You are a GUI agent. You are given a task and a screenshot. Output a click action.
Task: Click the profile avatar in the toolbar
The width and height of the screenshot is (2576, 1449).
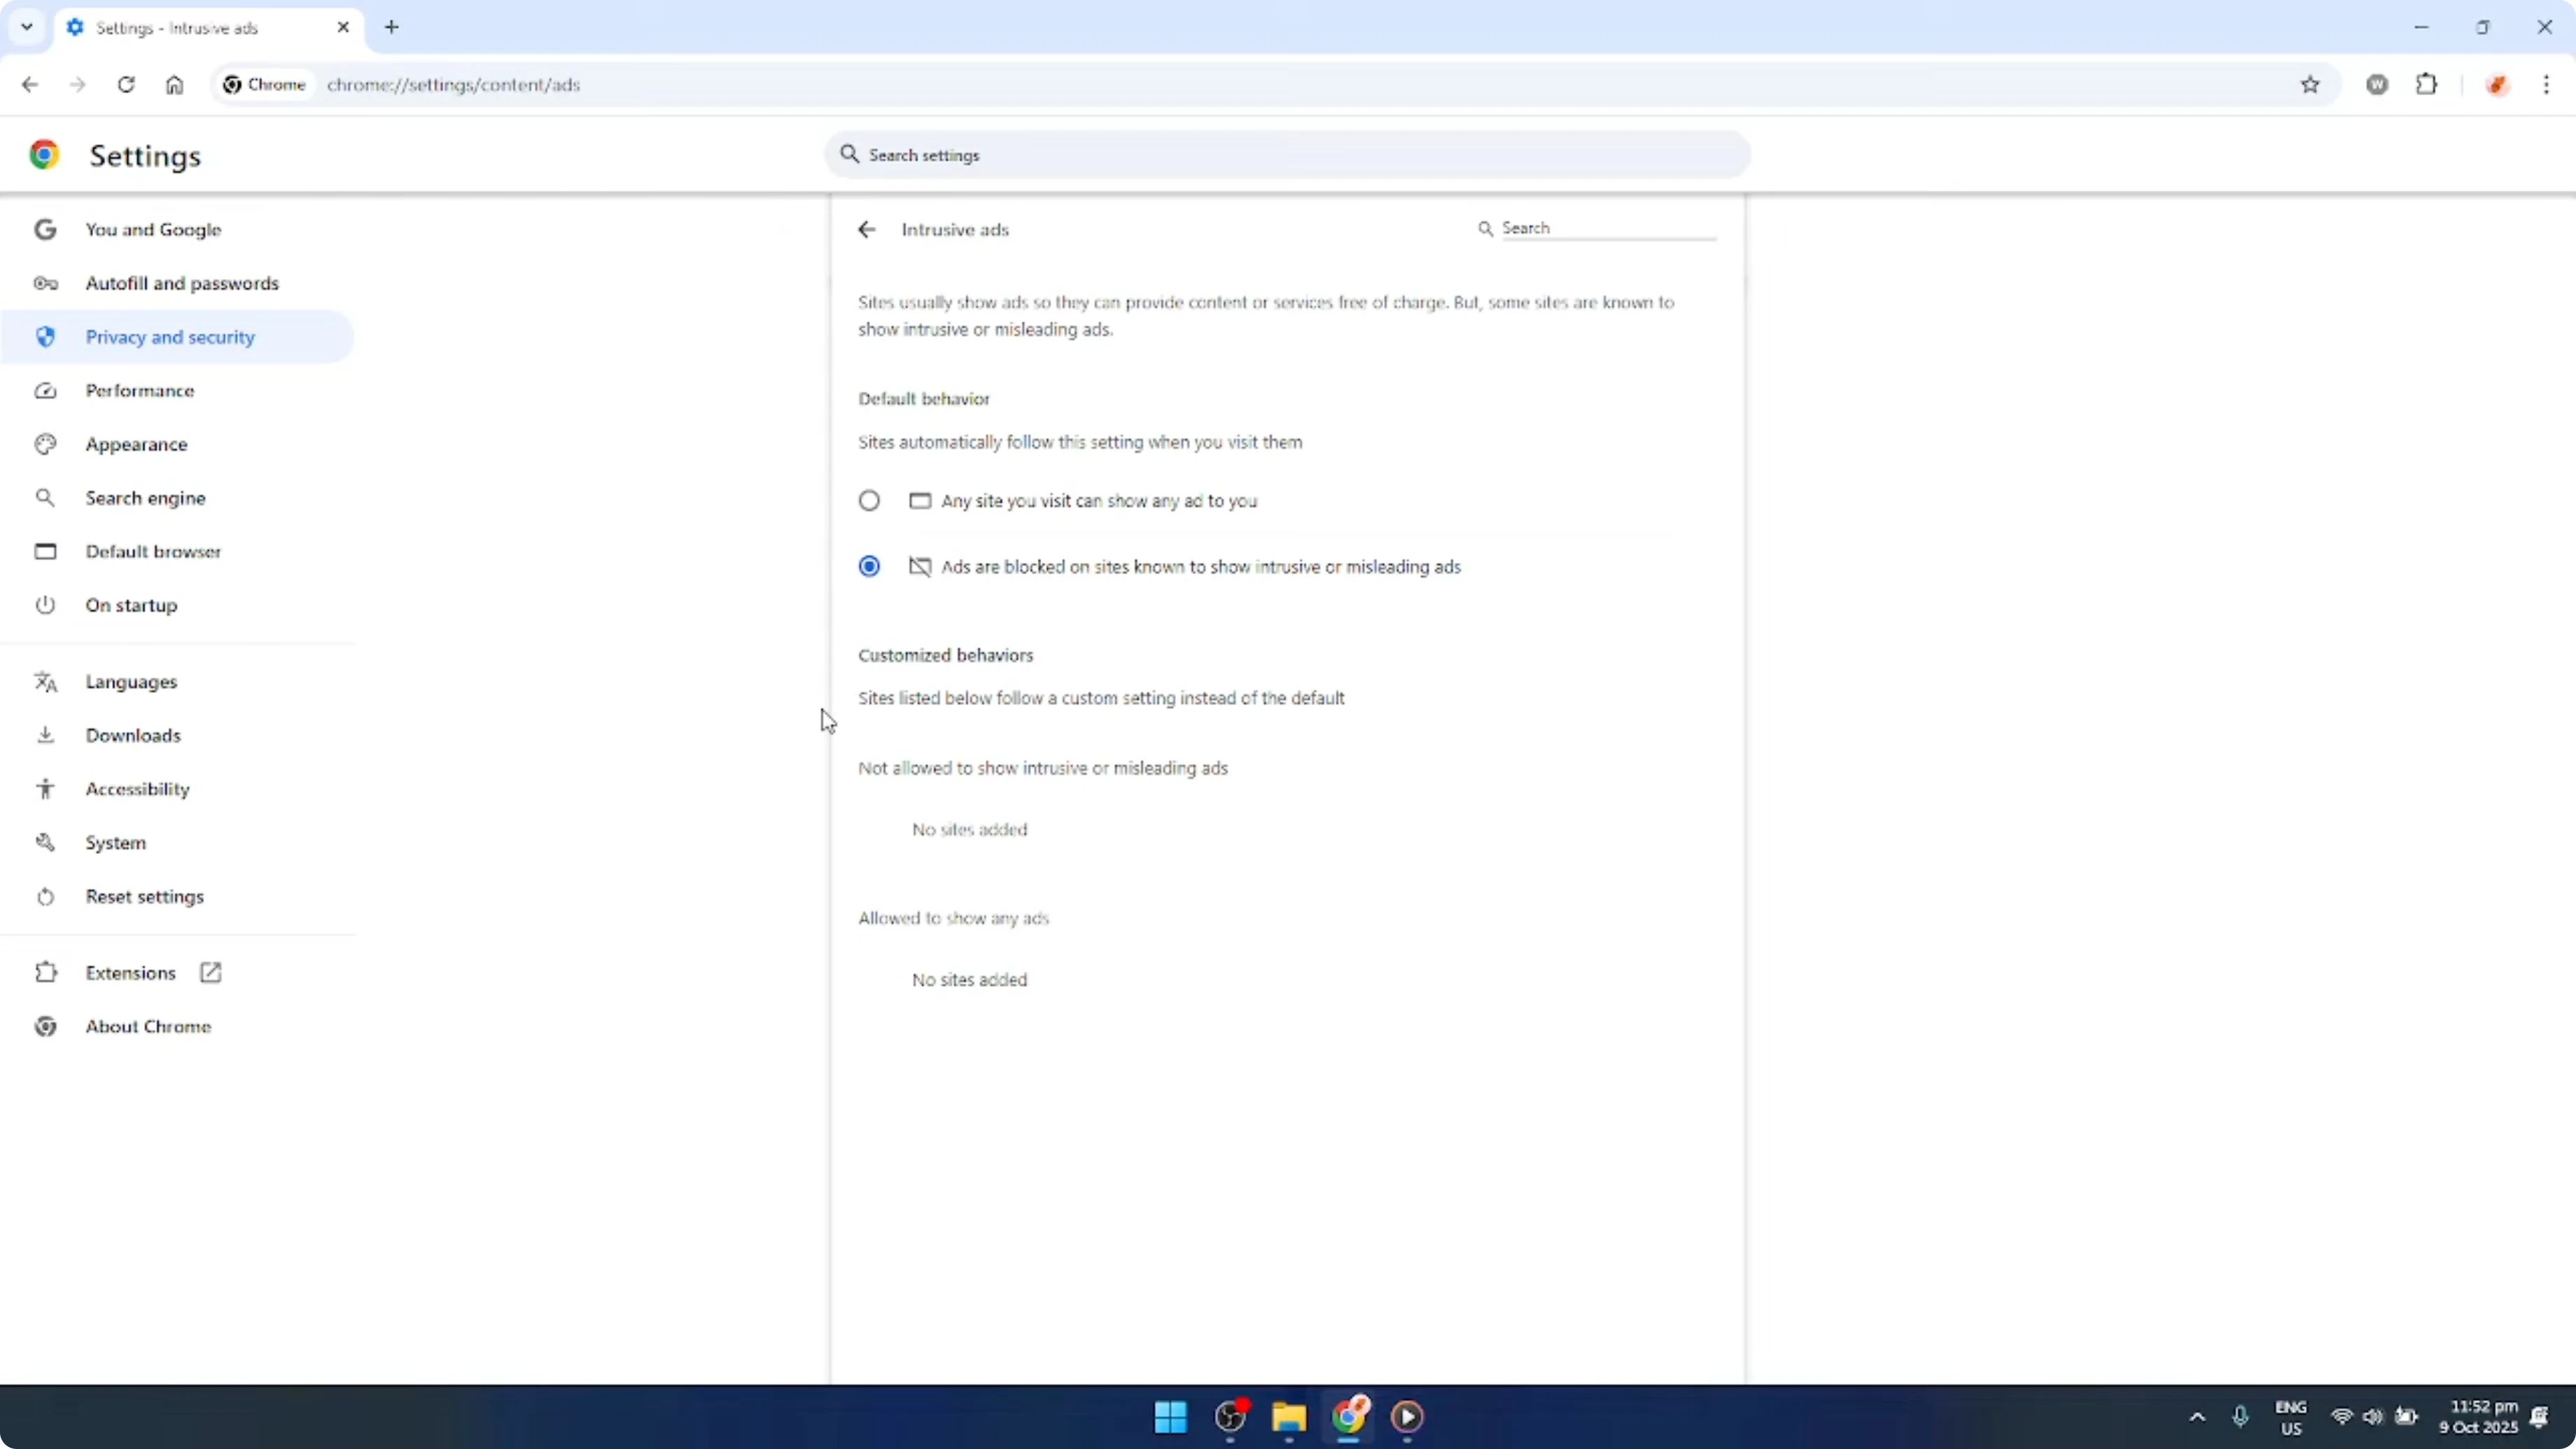(2497, 84)
